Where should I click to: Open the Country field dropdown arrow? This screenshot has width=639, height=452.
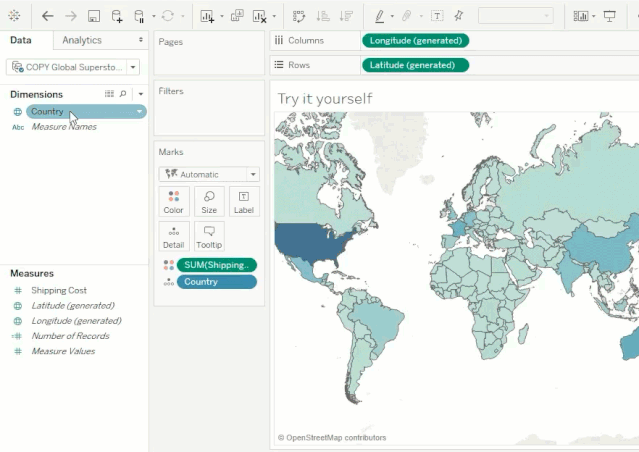tap(139, 112)
